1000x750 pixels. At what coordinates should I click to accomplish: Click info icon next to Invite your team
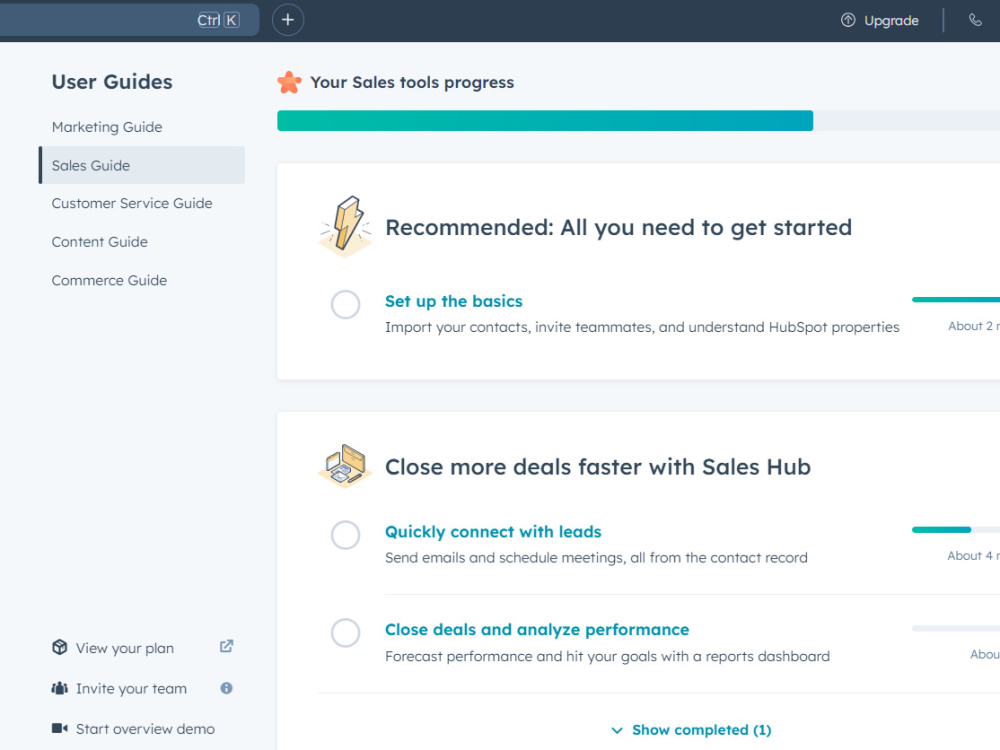(226, 688)
